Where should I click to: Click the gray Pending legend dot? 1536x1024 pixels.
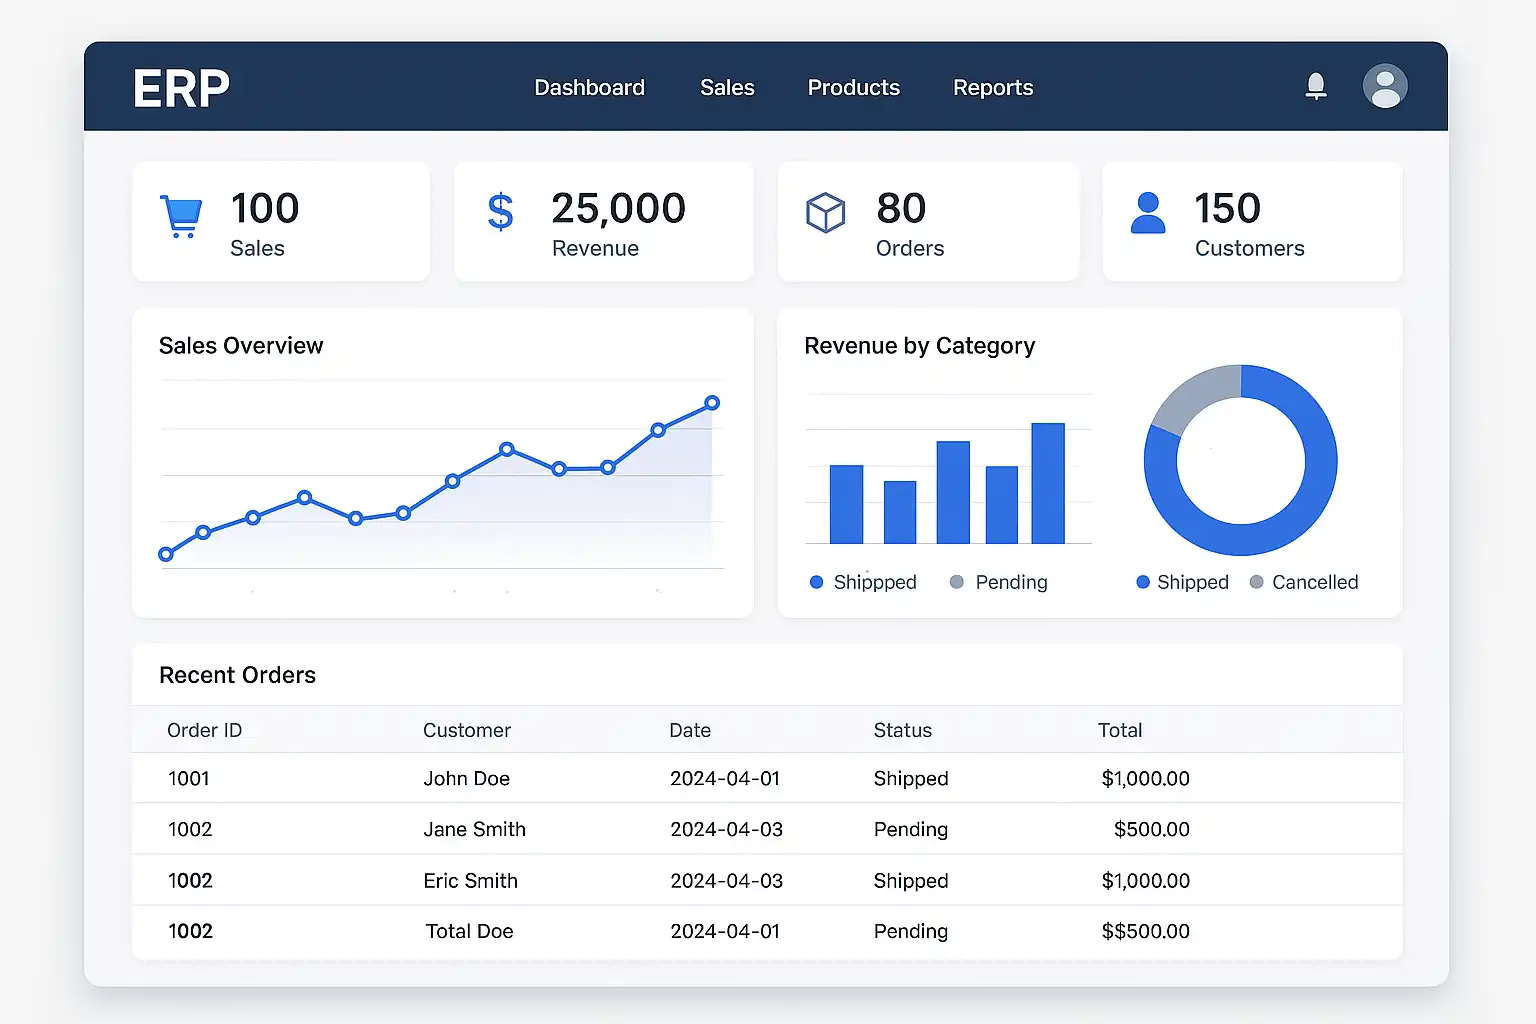point(957,582)
